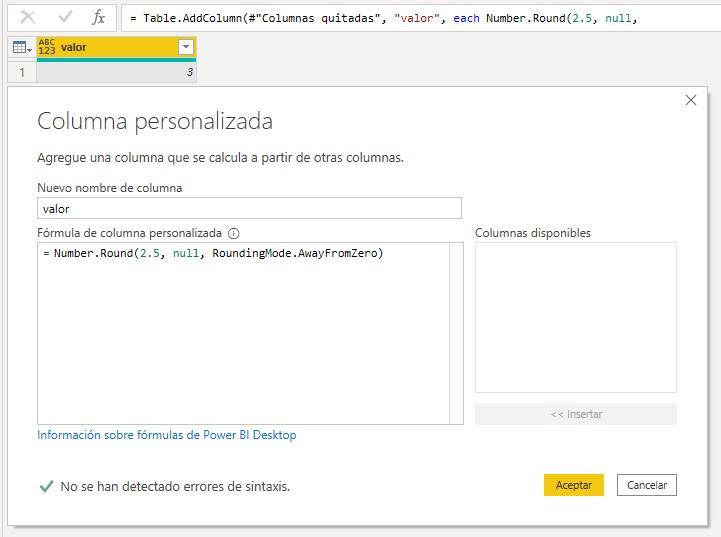This screenshot has height=537, width=721.
Task: Click the ABC123 data type icon
Action: click(47, 47)
